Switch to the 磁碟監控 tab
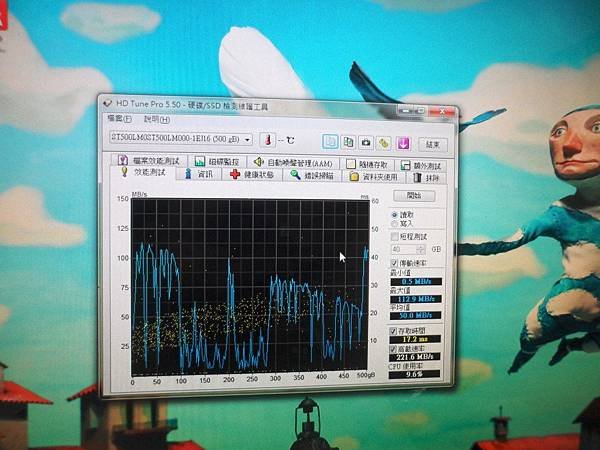600x450 pixels. coord(217,162)
